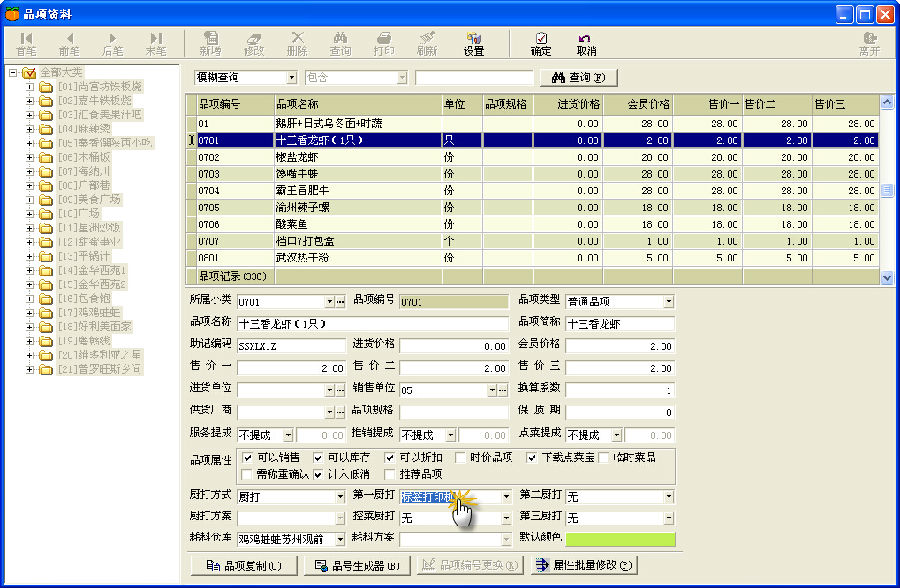Image resolution: width=900 pixels, height=588 pixels.
Task: Enable the 时价品项 checkbox
Action: coord(460,457)
